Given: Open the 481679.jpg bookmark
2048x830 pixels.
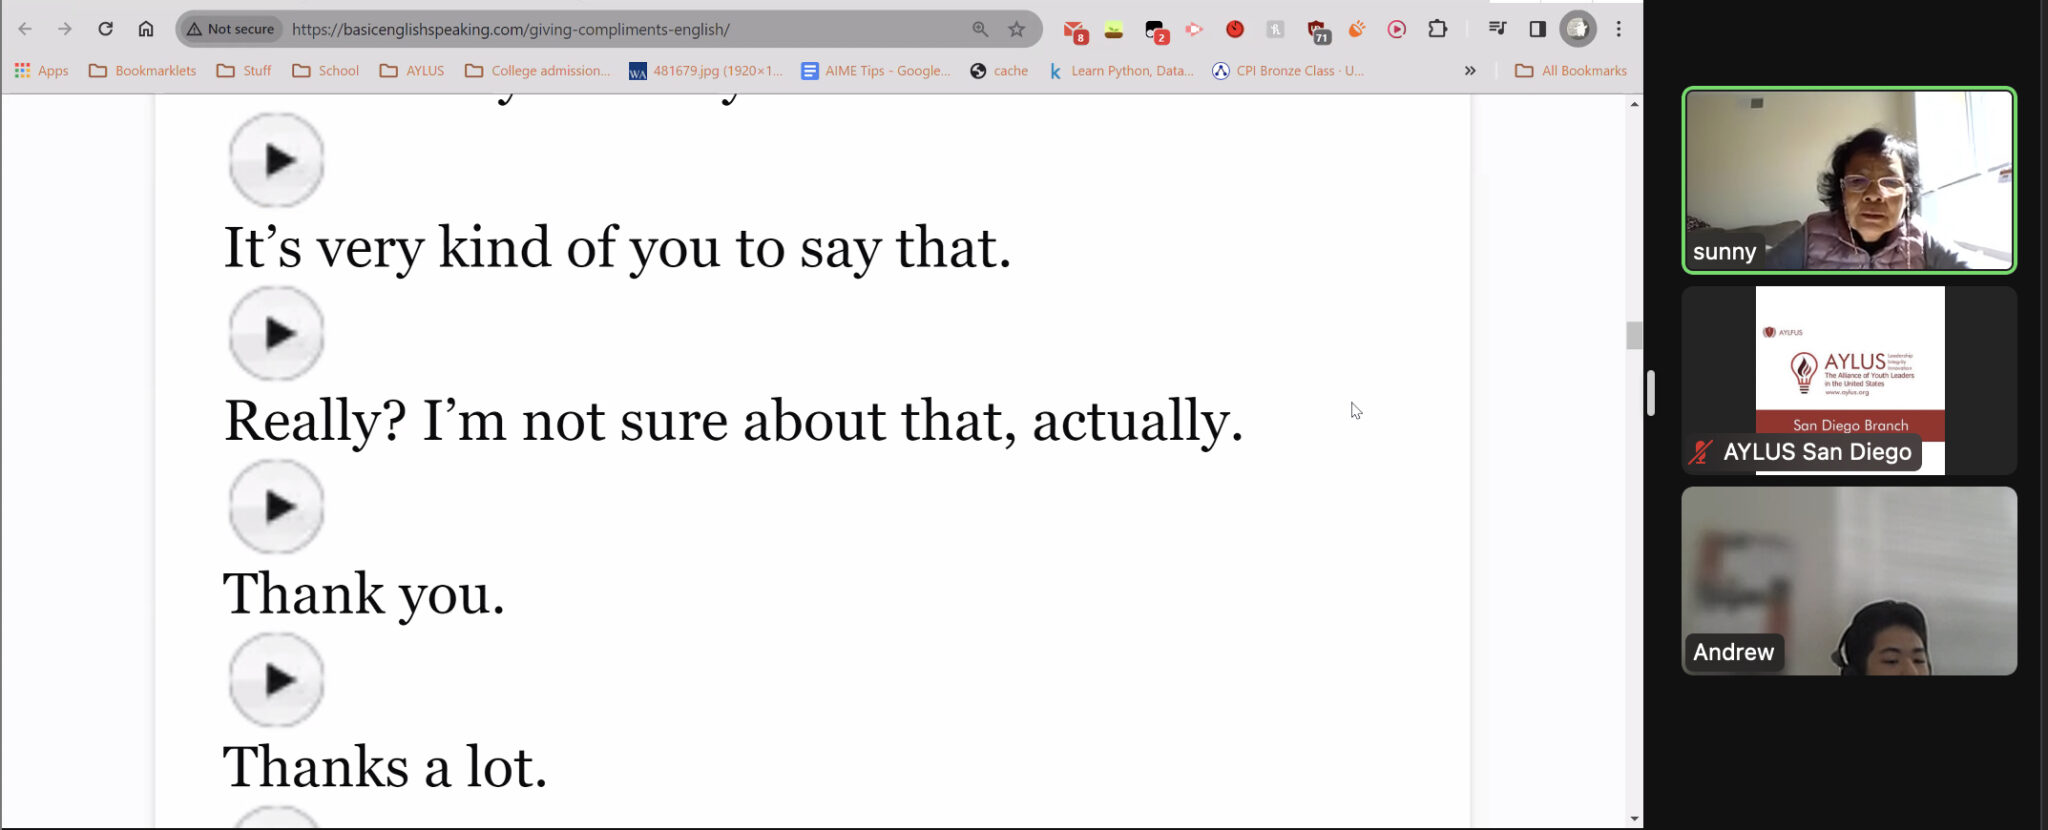Looking at the screenshot, I should pos(705,70).
